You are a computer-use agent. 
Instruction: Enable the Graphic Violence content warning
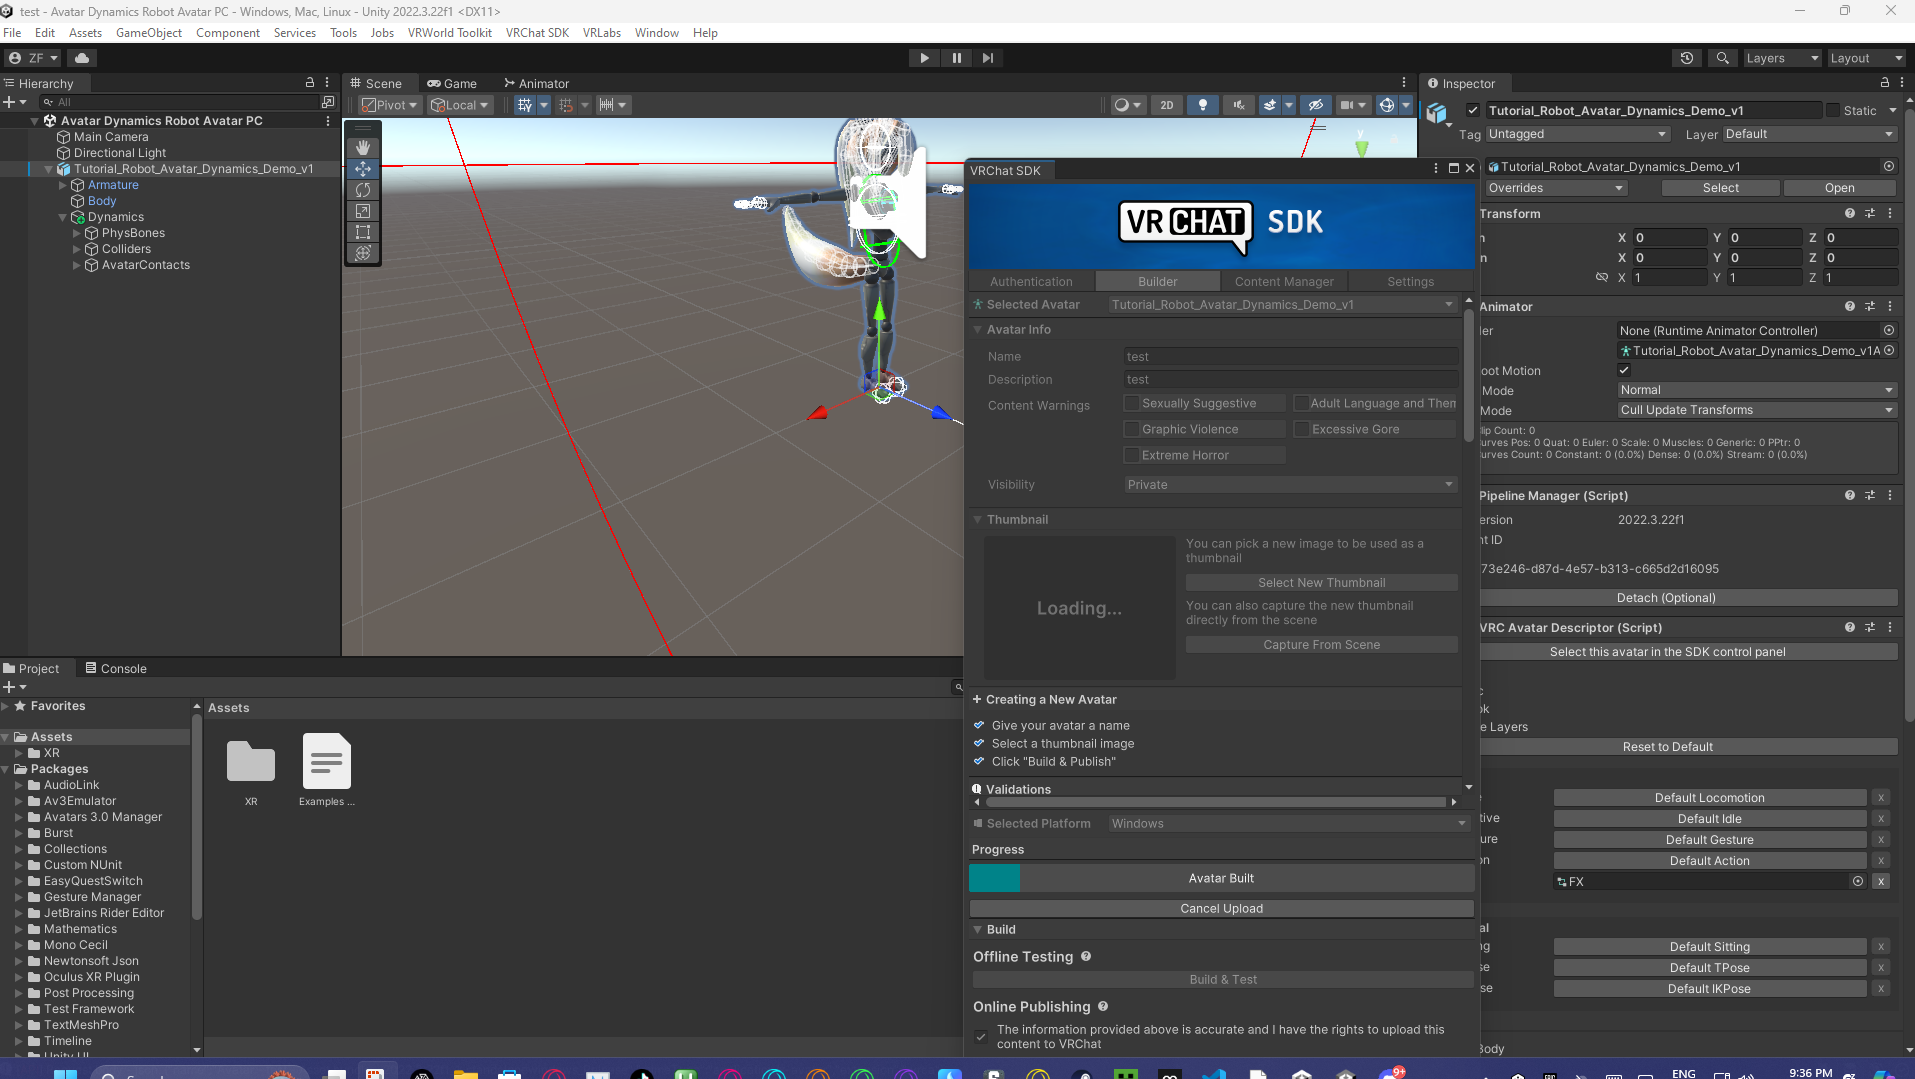(x=1132, y=429)
